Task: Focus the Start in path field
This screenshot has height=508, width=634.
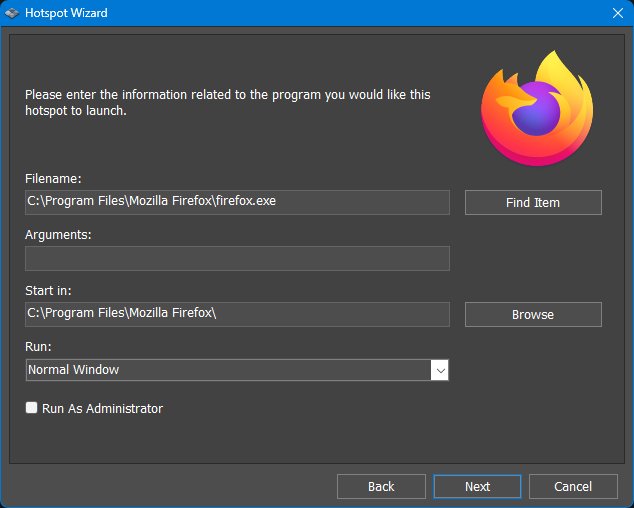Action: pos(237,314)
